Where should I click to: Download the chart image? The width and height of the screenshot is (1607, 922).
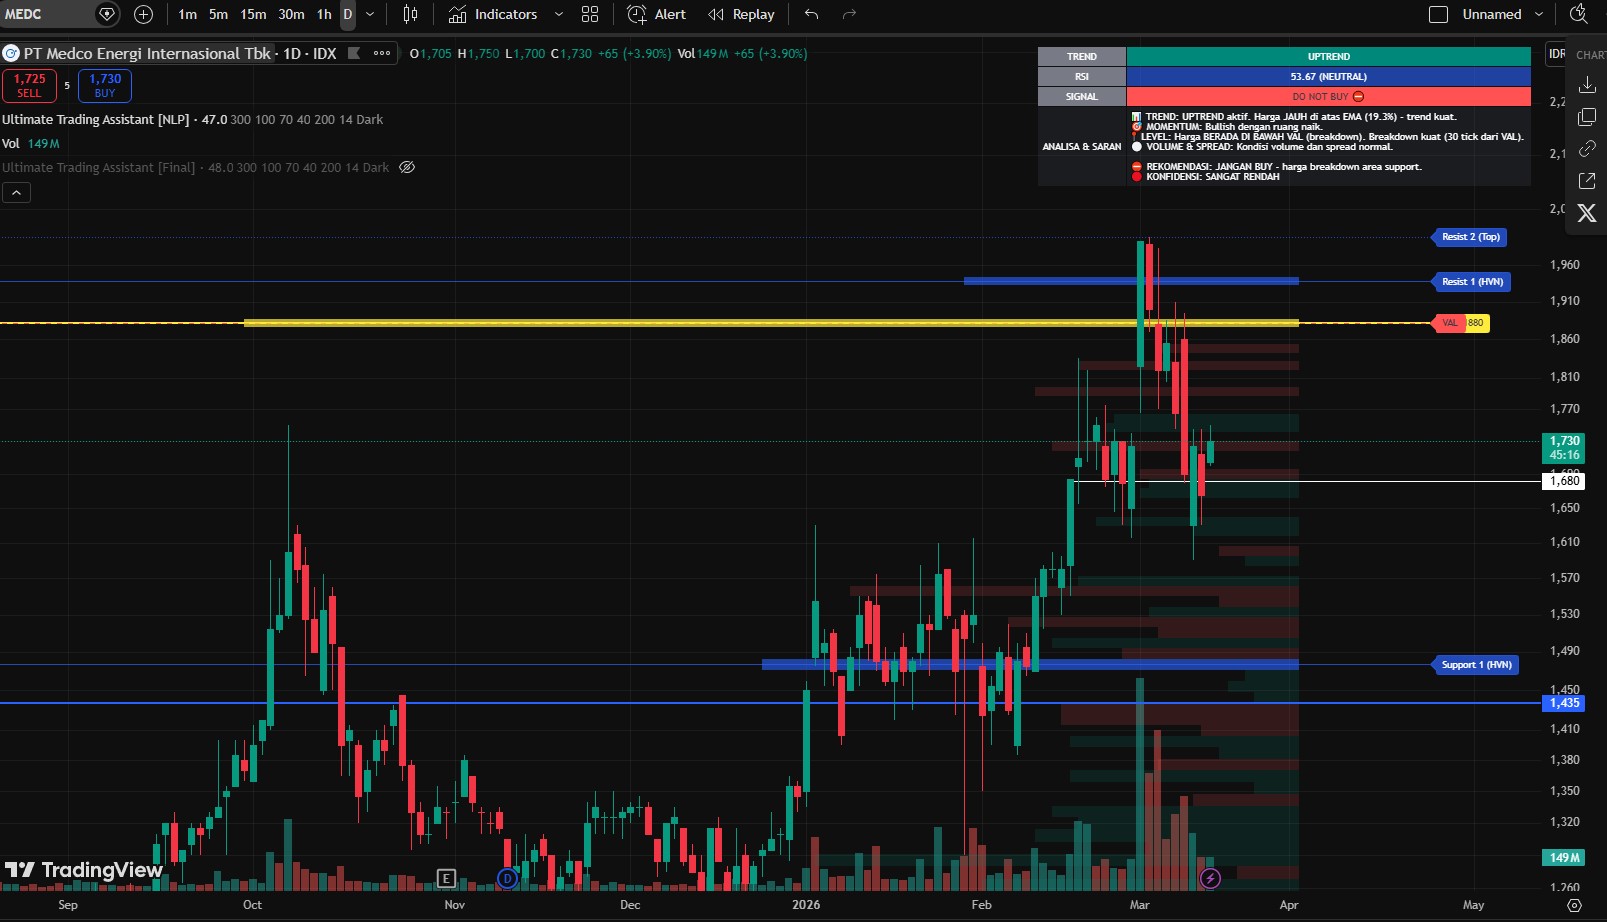pos(1587,85)
